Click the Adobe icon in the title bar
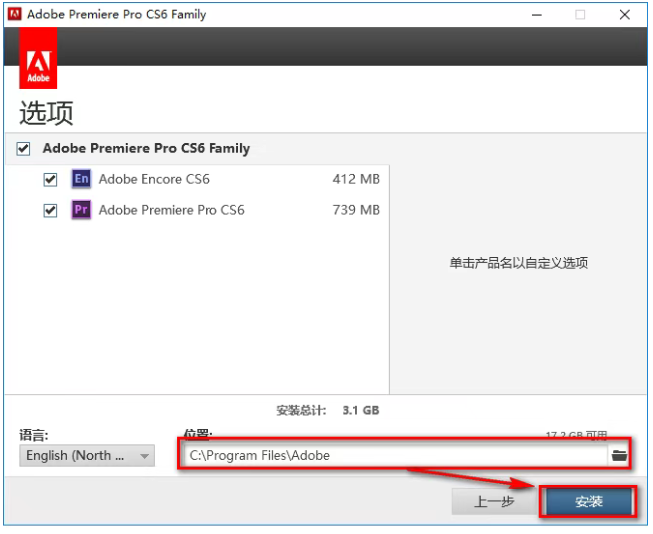653x534 pixels. click(14, 15)
